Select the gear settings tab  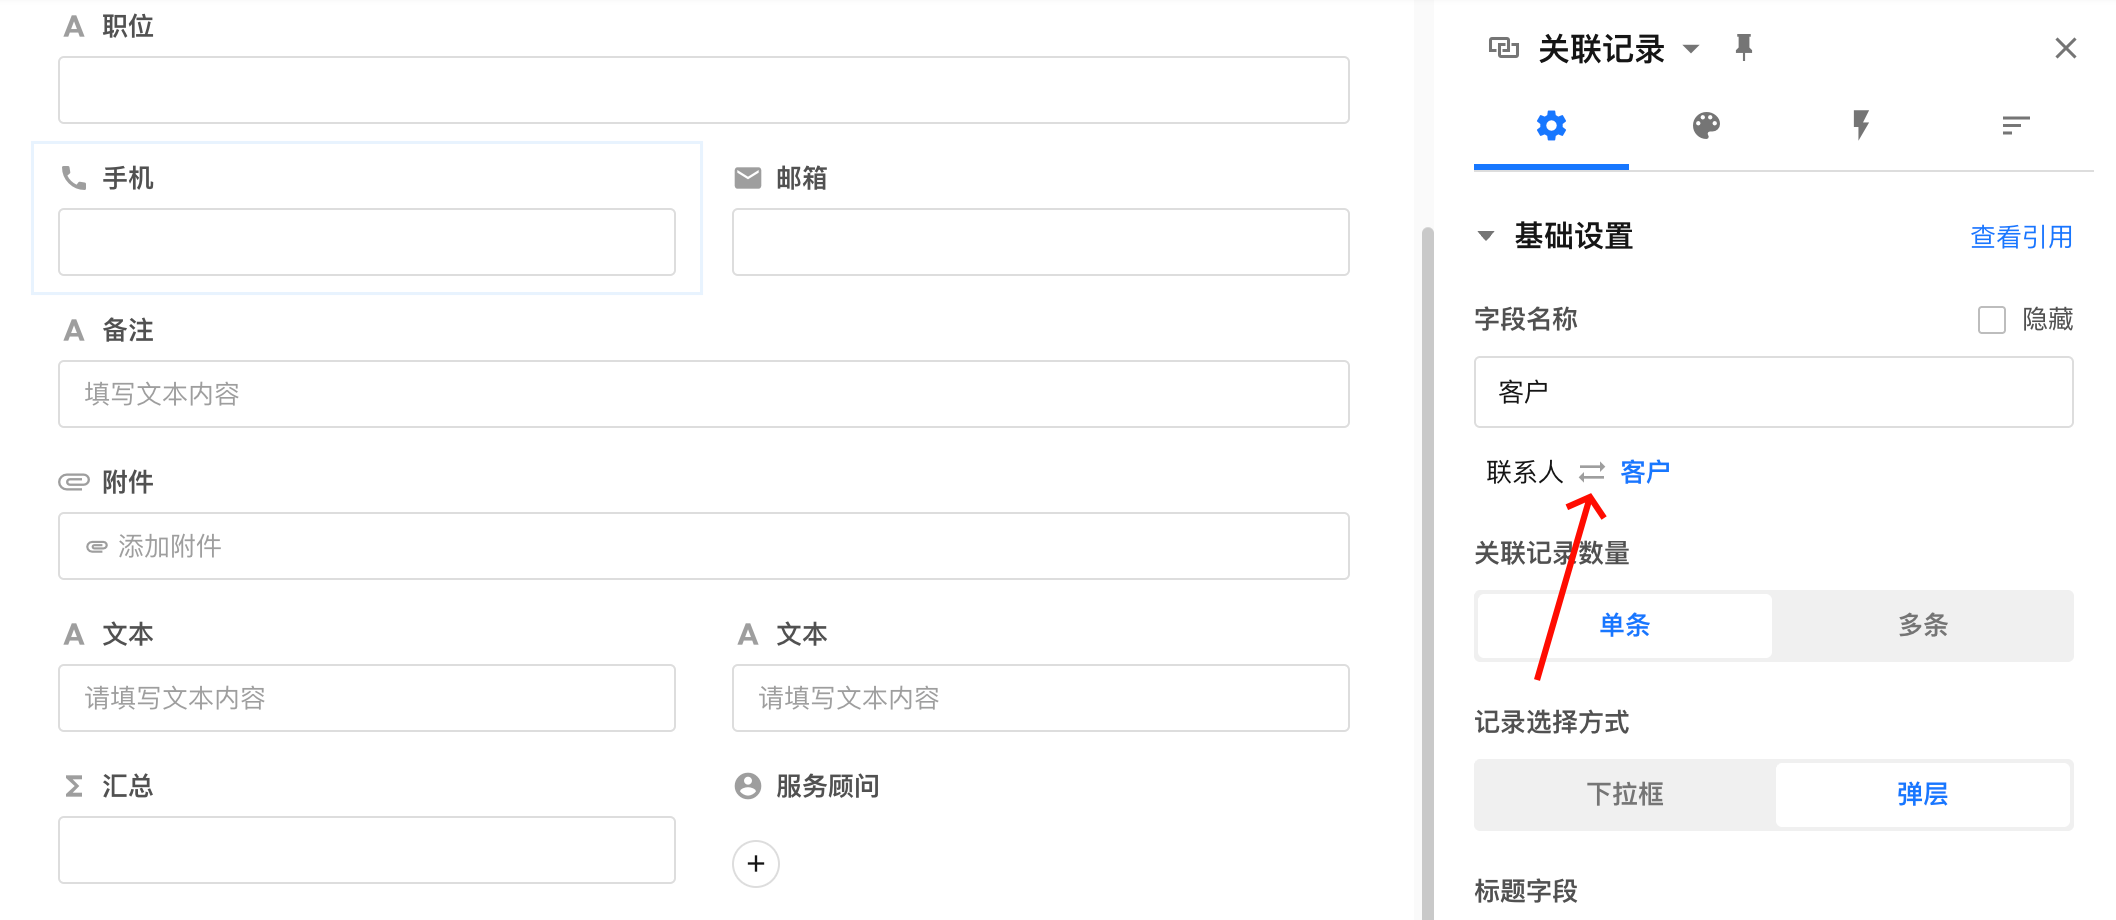tap(1551, 126)
